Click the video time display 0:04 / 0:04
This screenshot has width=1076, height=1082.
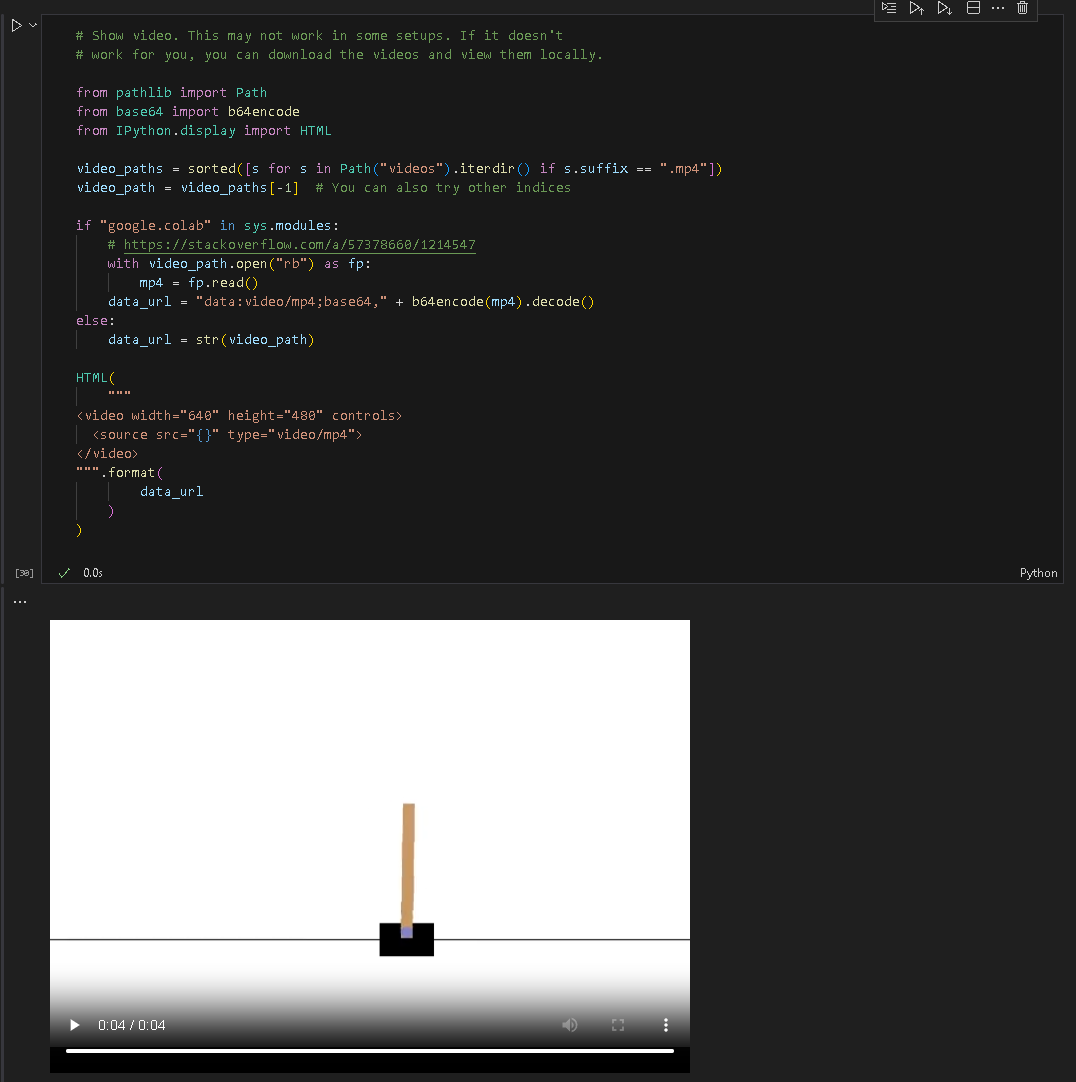(x=131, y=1025)
